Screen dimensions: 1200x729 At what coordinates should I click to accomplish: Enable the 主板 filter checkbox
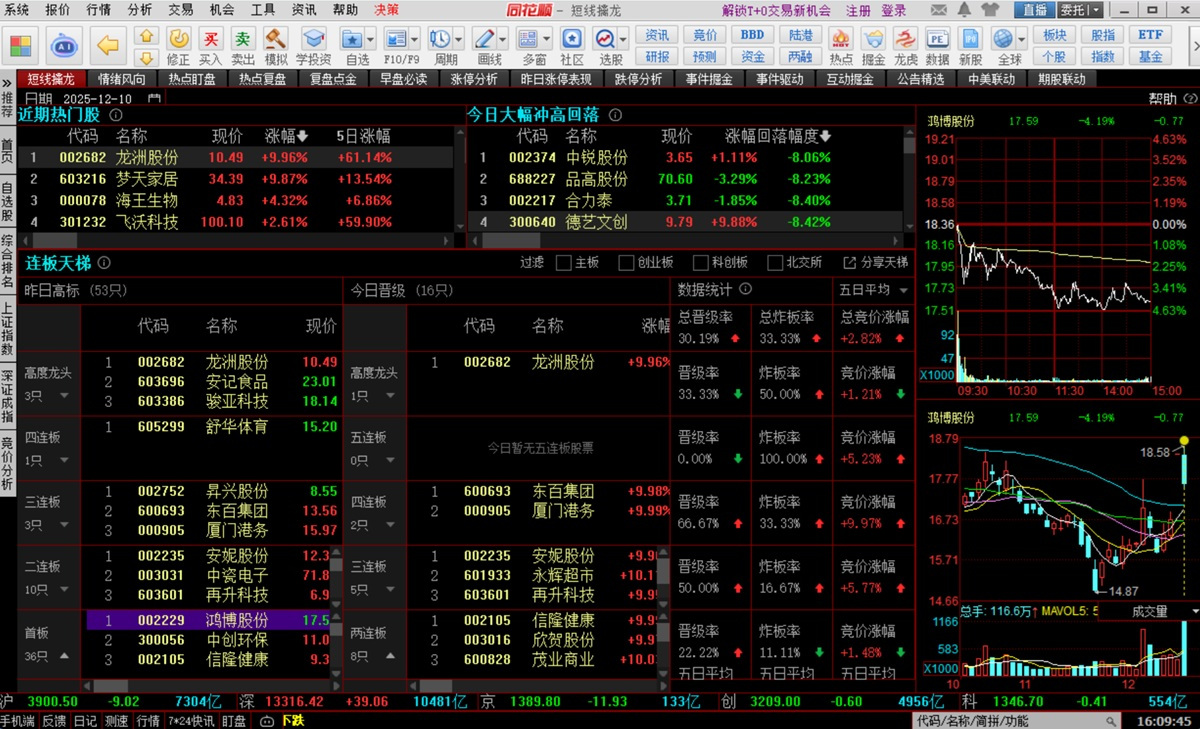click(563, 263)
